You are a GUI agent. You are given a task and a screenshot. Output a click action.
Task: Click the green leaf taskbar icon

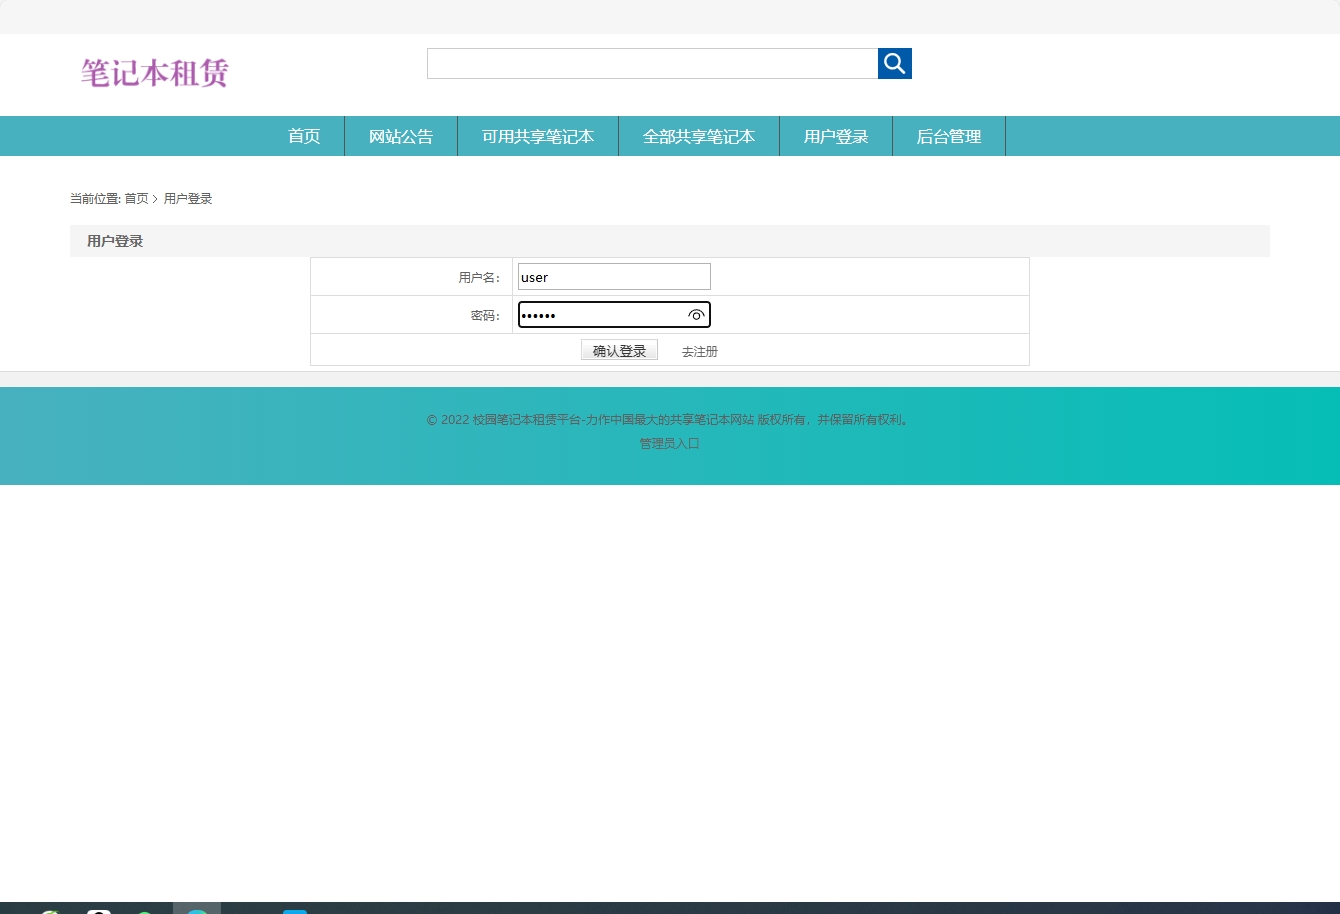coord(50,909)
